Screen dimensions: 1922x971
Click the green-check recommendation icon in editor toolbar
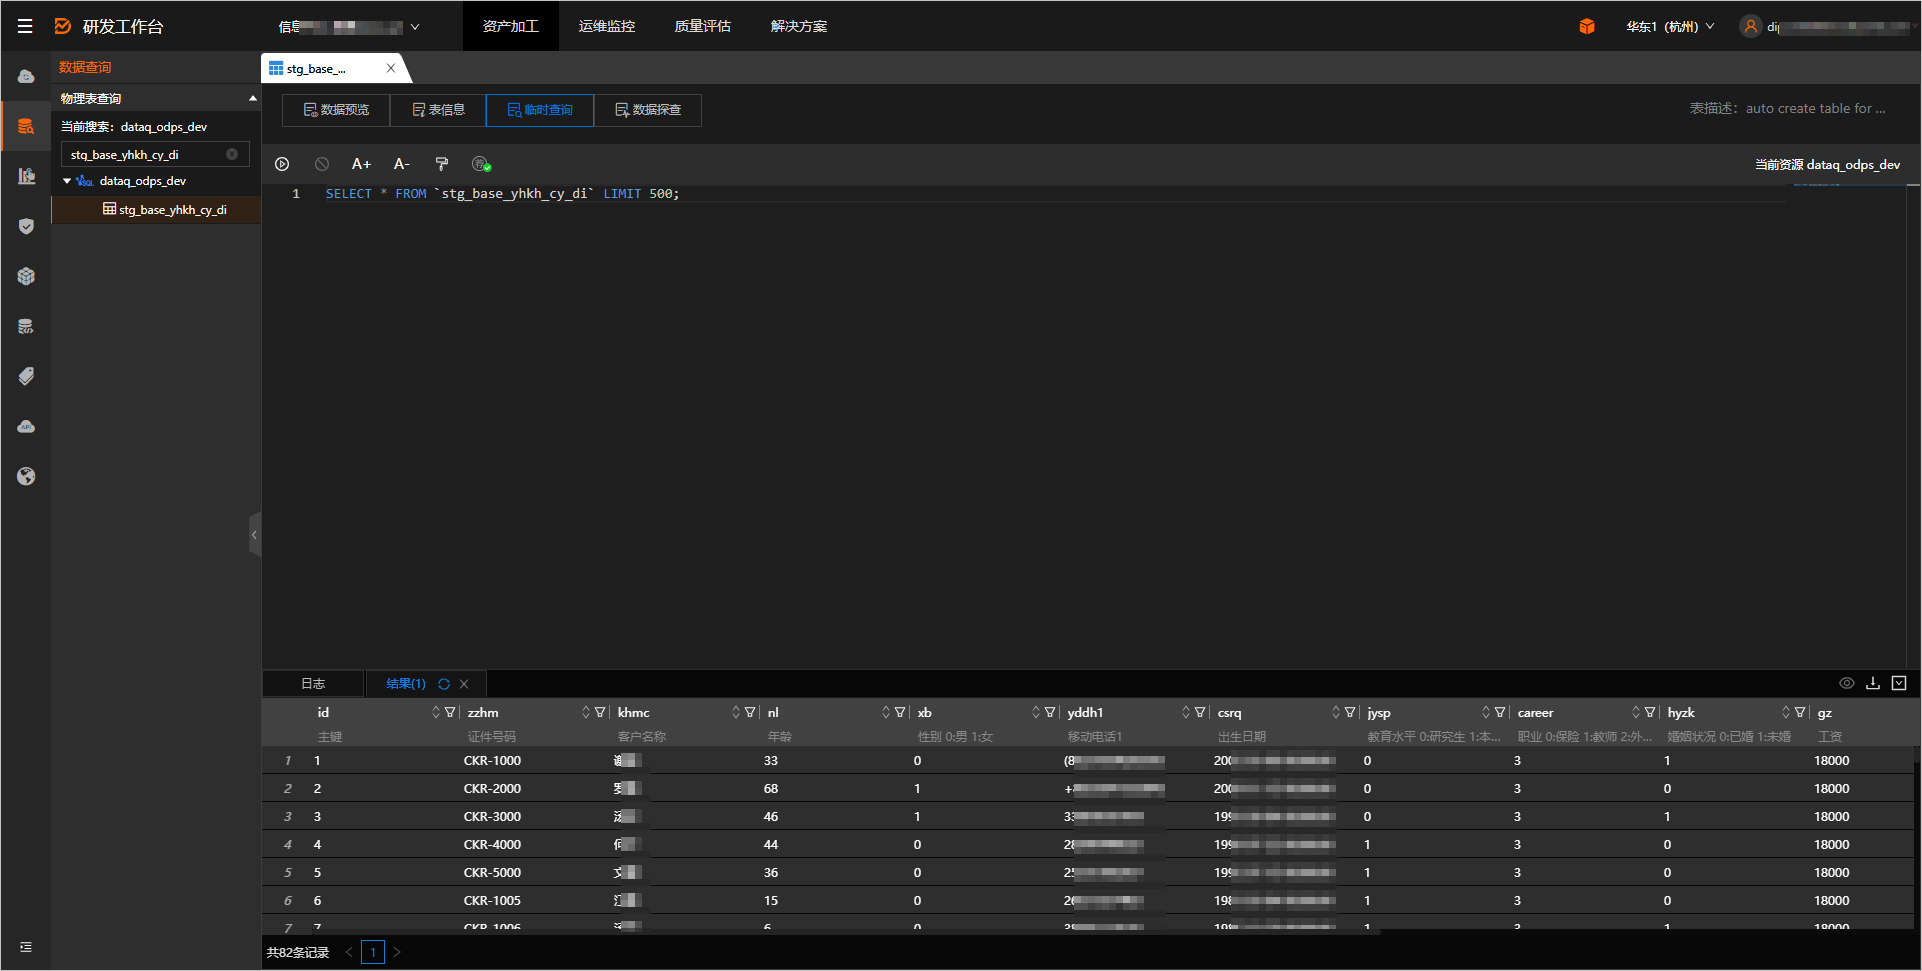481,164
